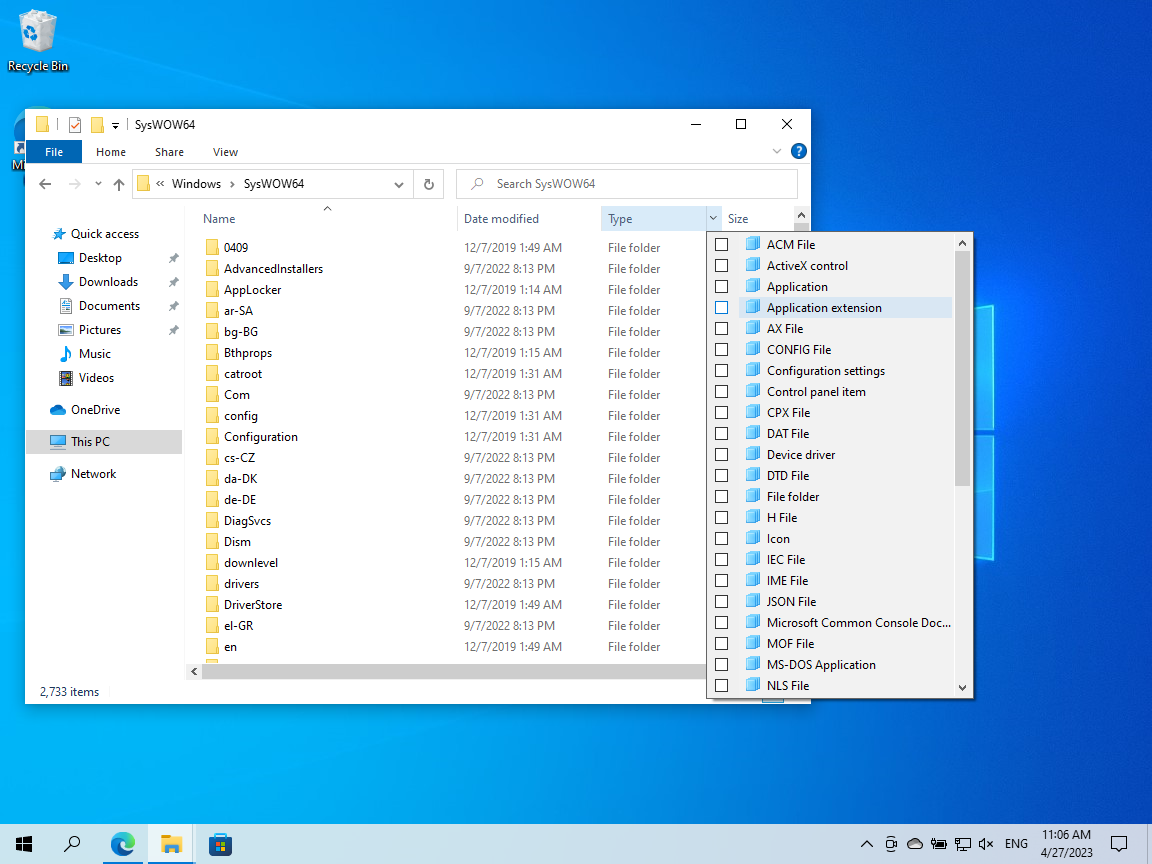Expand the address path chevrons before Windows
This screenshot has height=864, width=1152.
[x=159, y=184]
